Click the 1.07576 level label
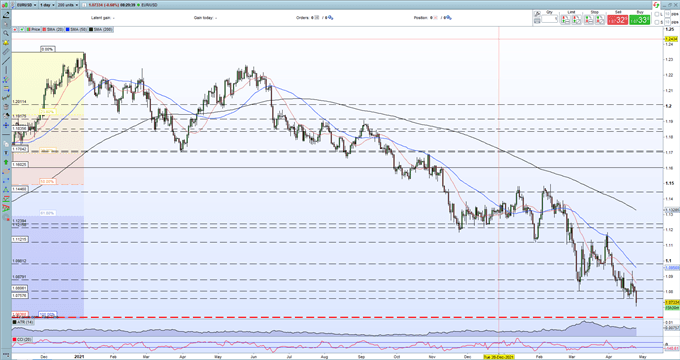The image size is (680, 360). 20,296
